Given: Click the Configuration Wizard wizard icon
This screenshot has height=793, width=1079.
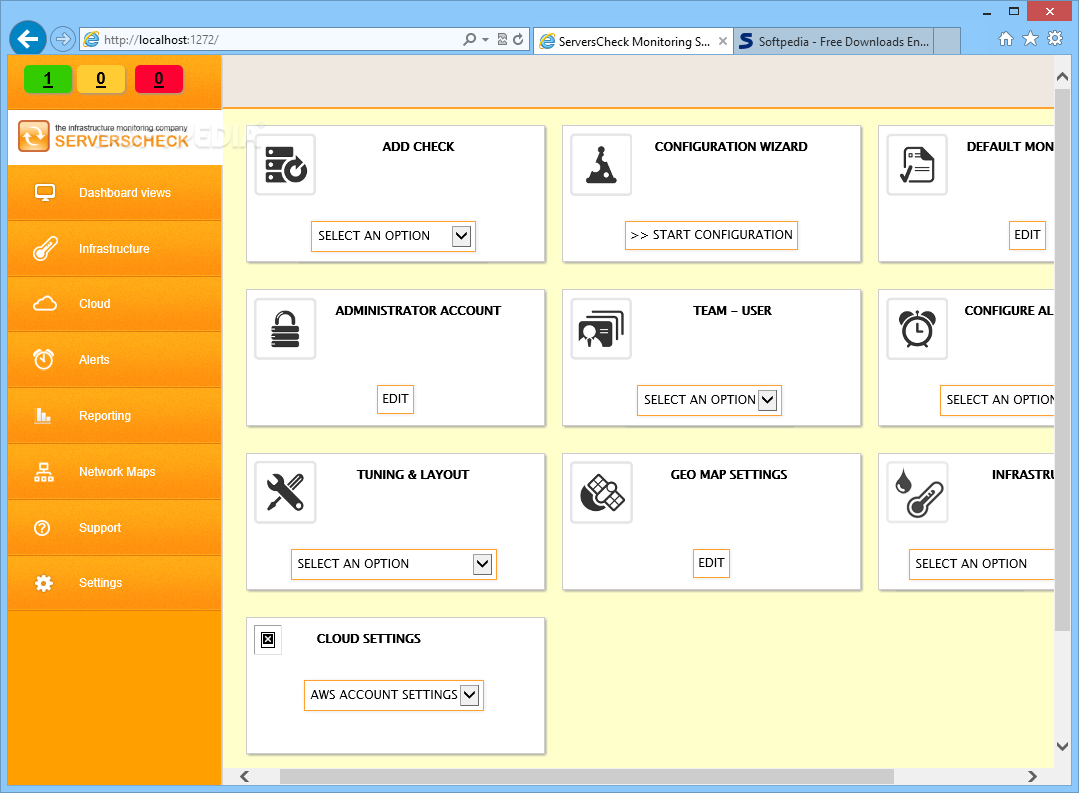Looking at the screenshot, I should (x=601, y=165).
